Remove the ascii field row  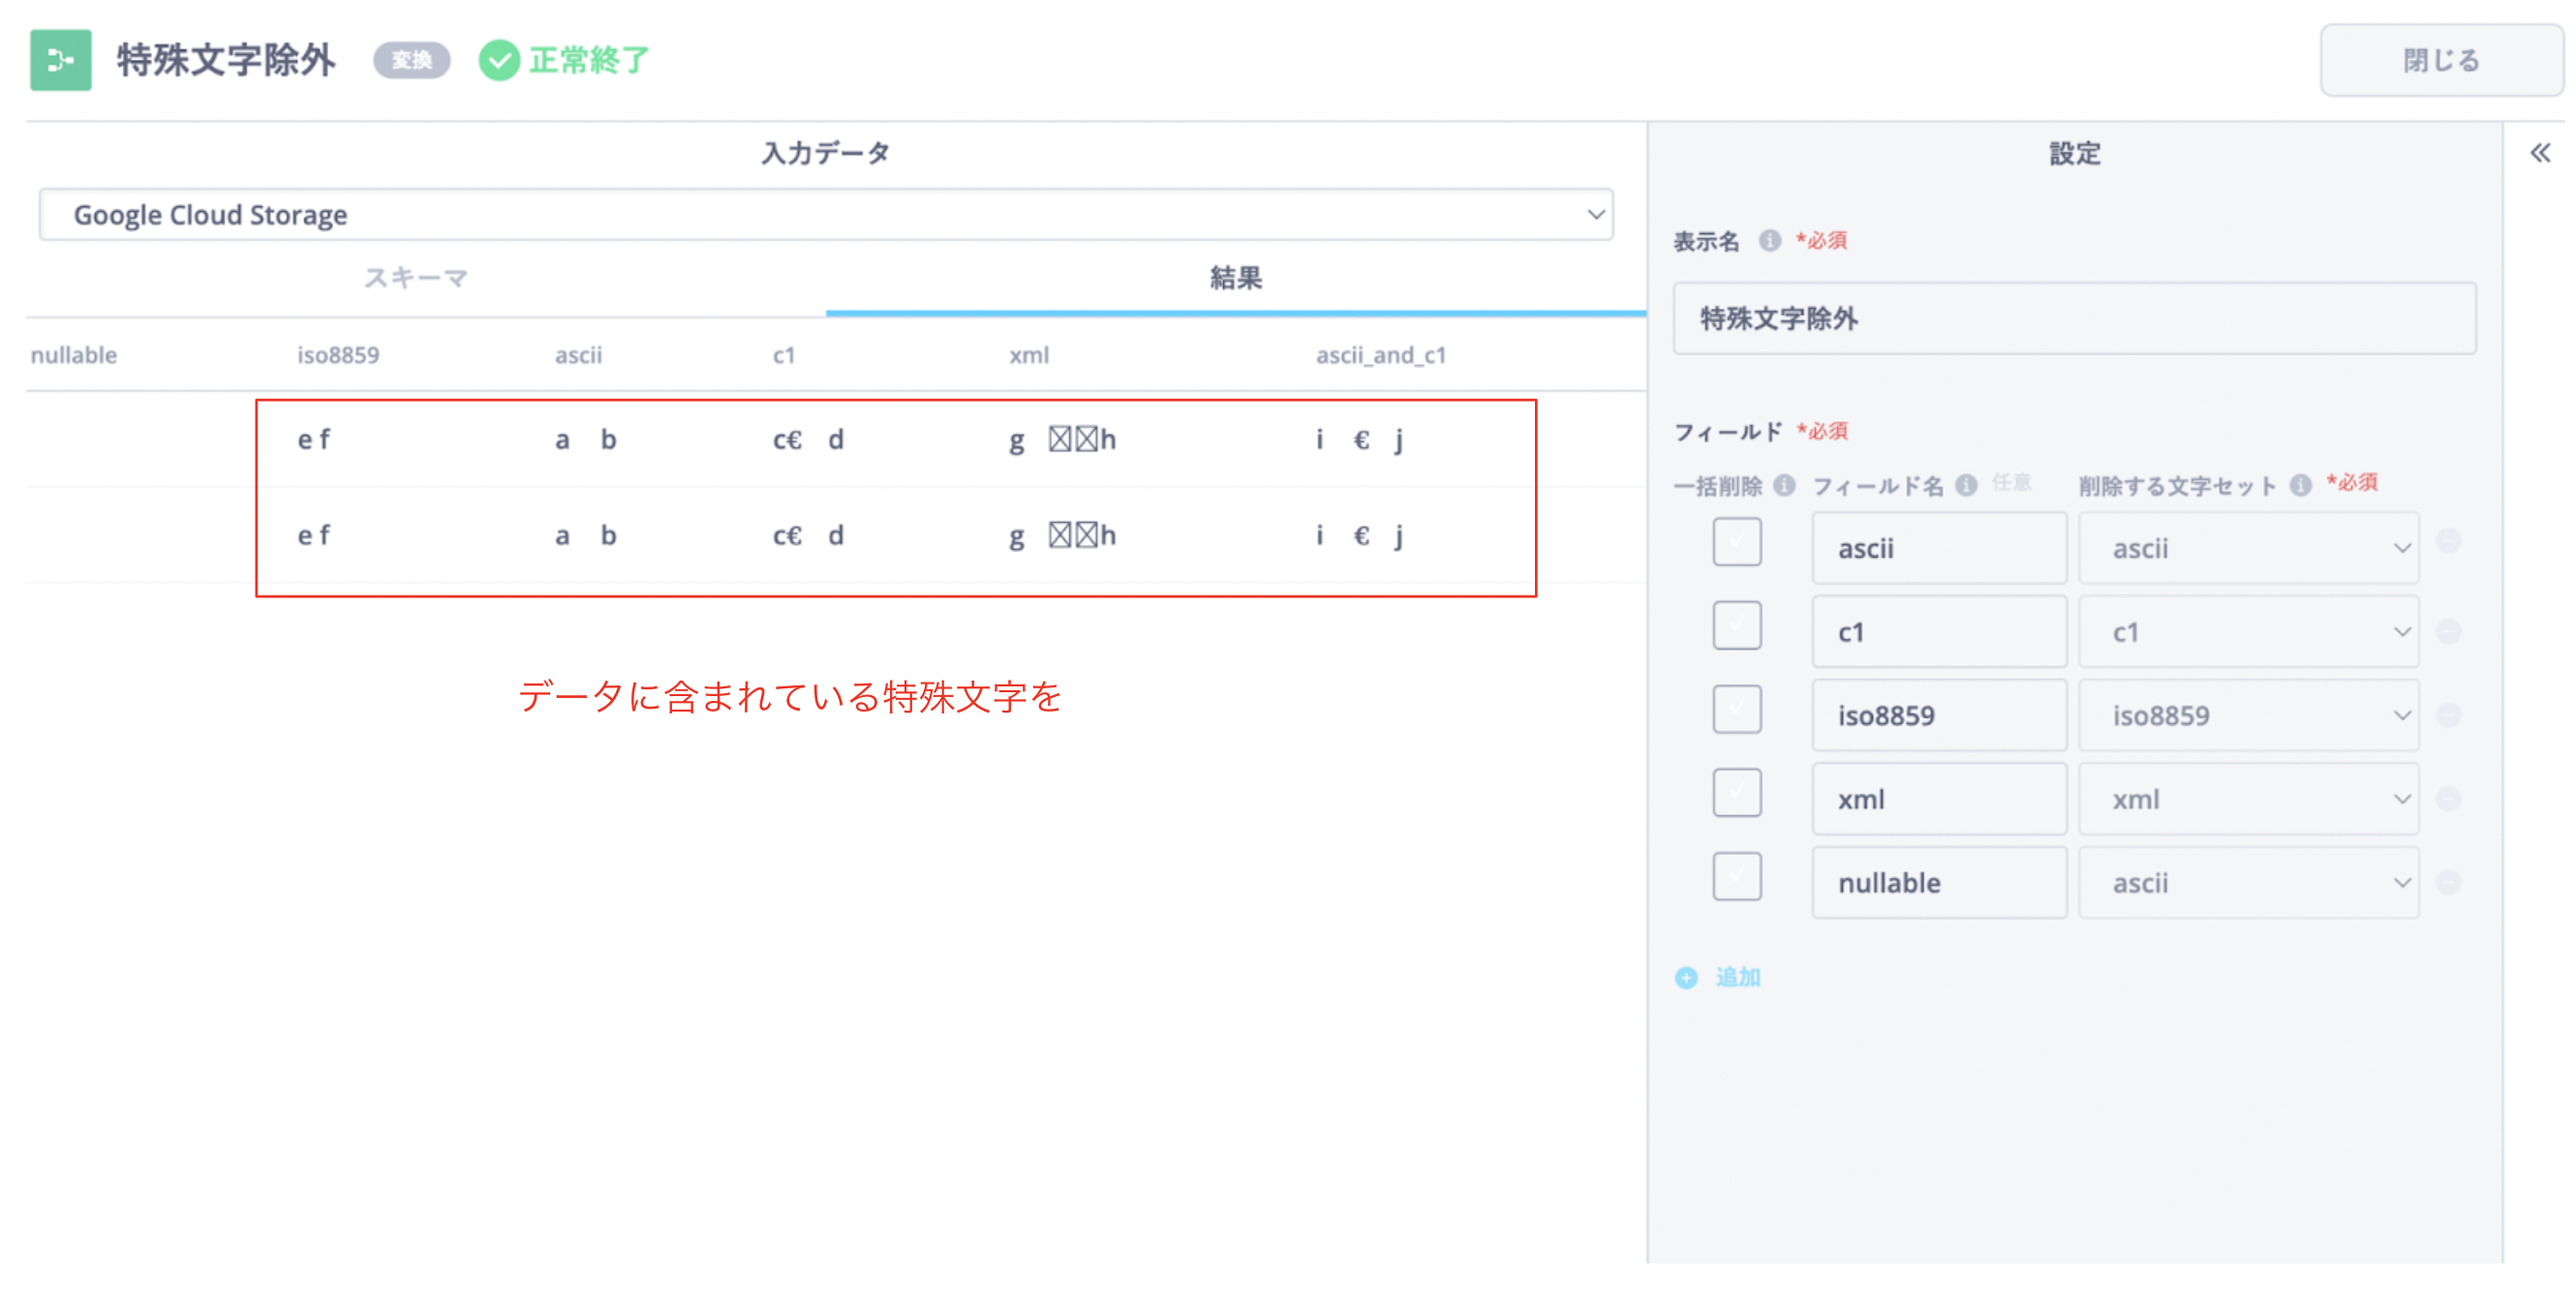point(2449,542)
